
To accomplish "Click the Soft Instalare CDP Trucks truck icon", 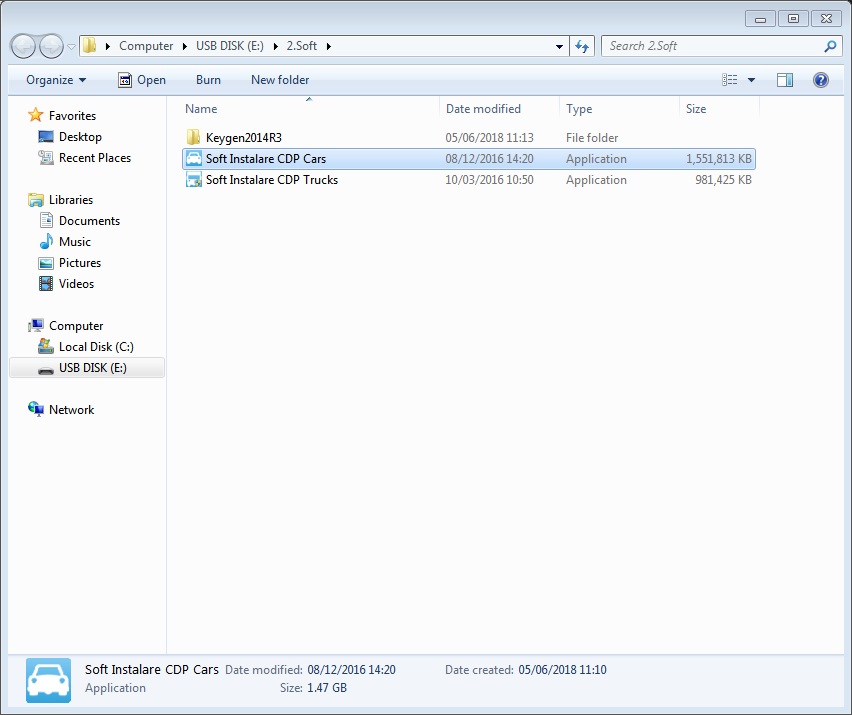I will (192, 180).
